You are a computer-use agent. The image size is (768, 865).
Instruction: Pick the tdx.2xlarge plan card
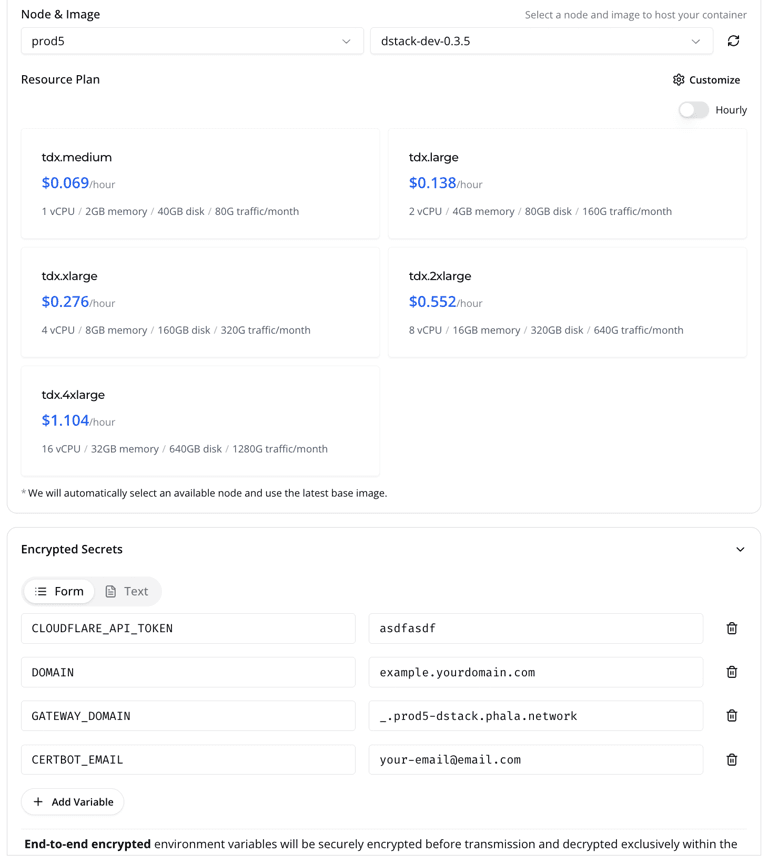(x=567, y=302)
